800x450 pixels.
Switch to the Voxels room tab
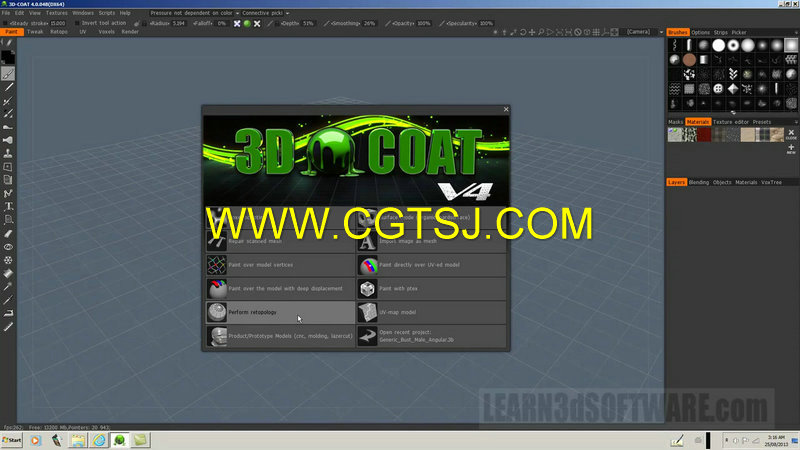[106, 32]
